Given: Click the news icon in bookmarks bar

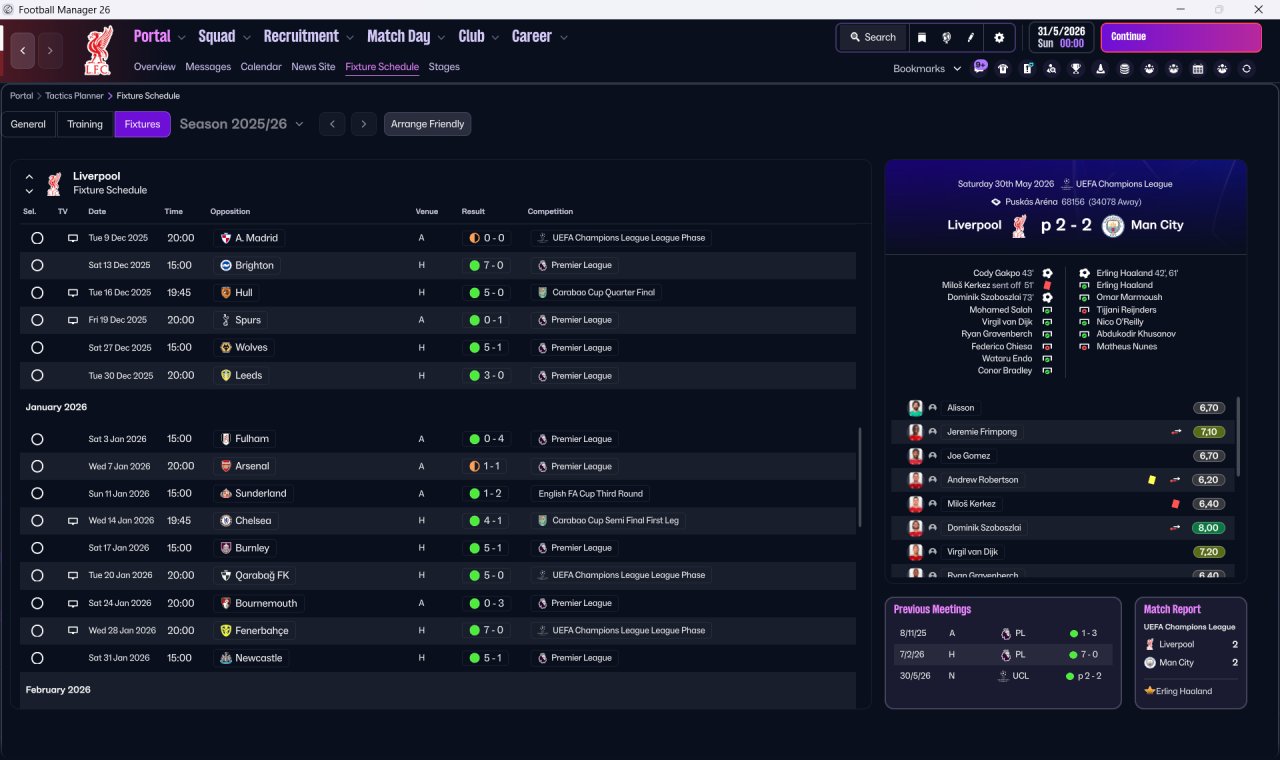Looking at the screenshot, I should pos(1028,69).
